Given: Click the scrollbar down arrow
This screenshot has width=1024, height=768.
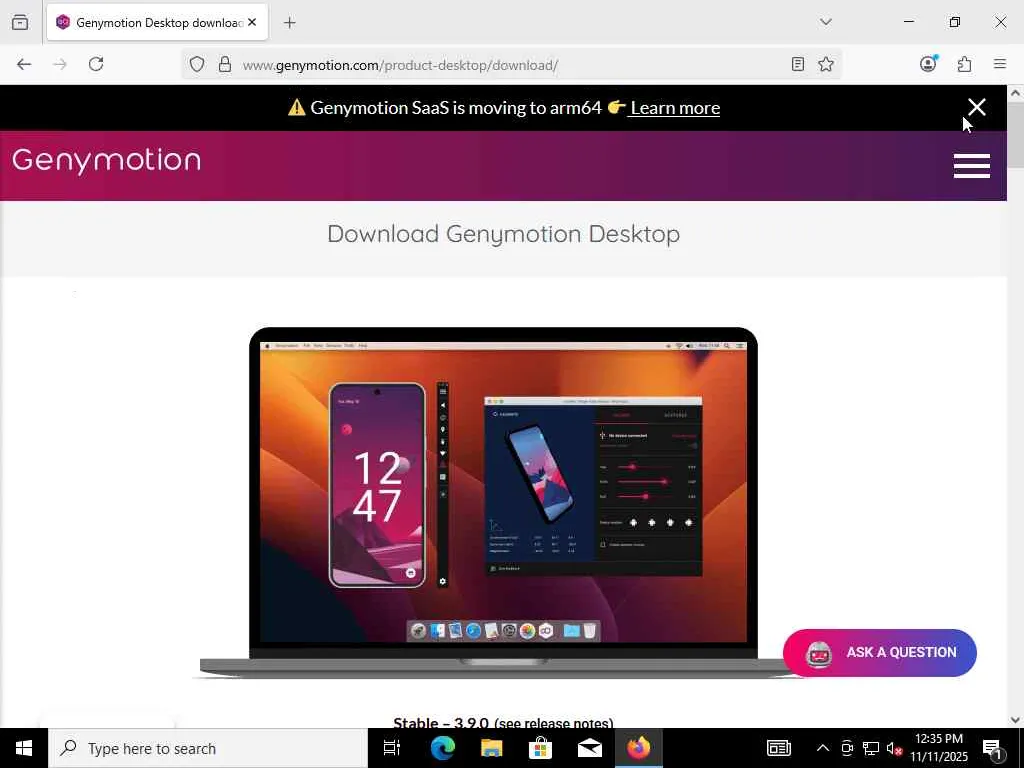Looking at the screenshot, I should point(1016,720).
